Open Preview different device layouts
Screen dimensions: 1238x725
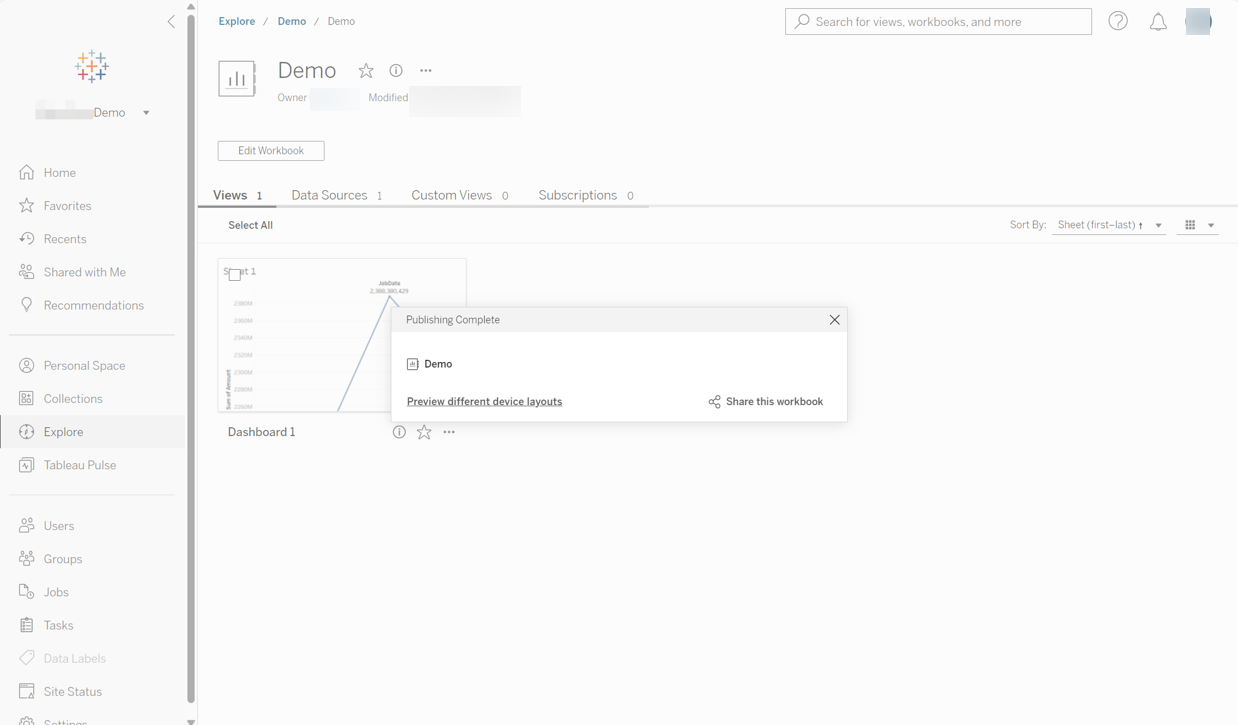point(484,401)
